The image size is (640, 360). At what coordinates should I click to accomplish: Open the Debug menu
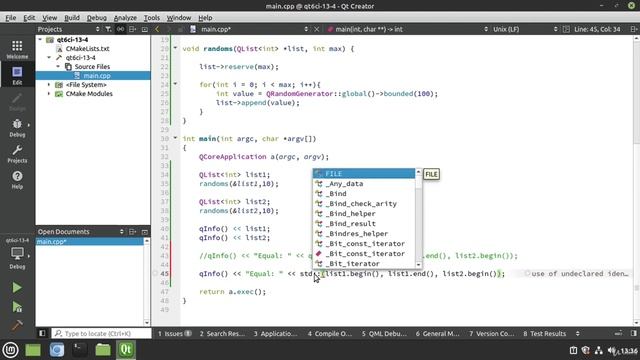(x=97, y=18)
